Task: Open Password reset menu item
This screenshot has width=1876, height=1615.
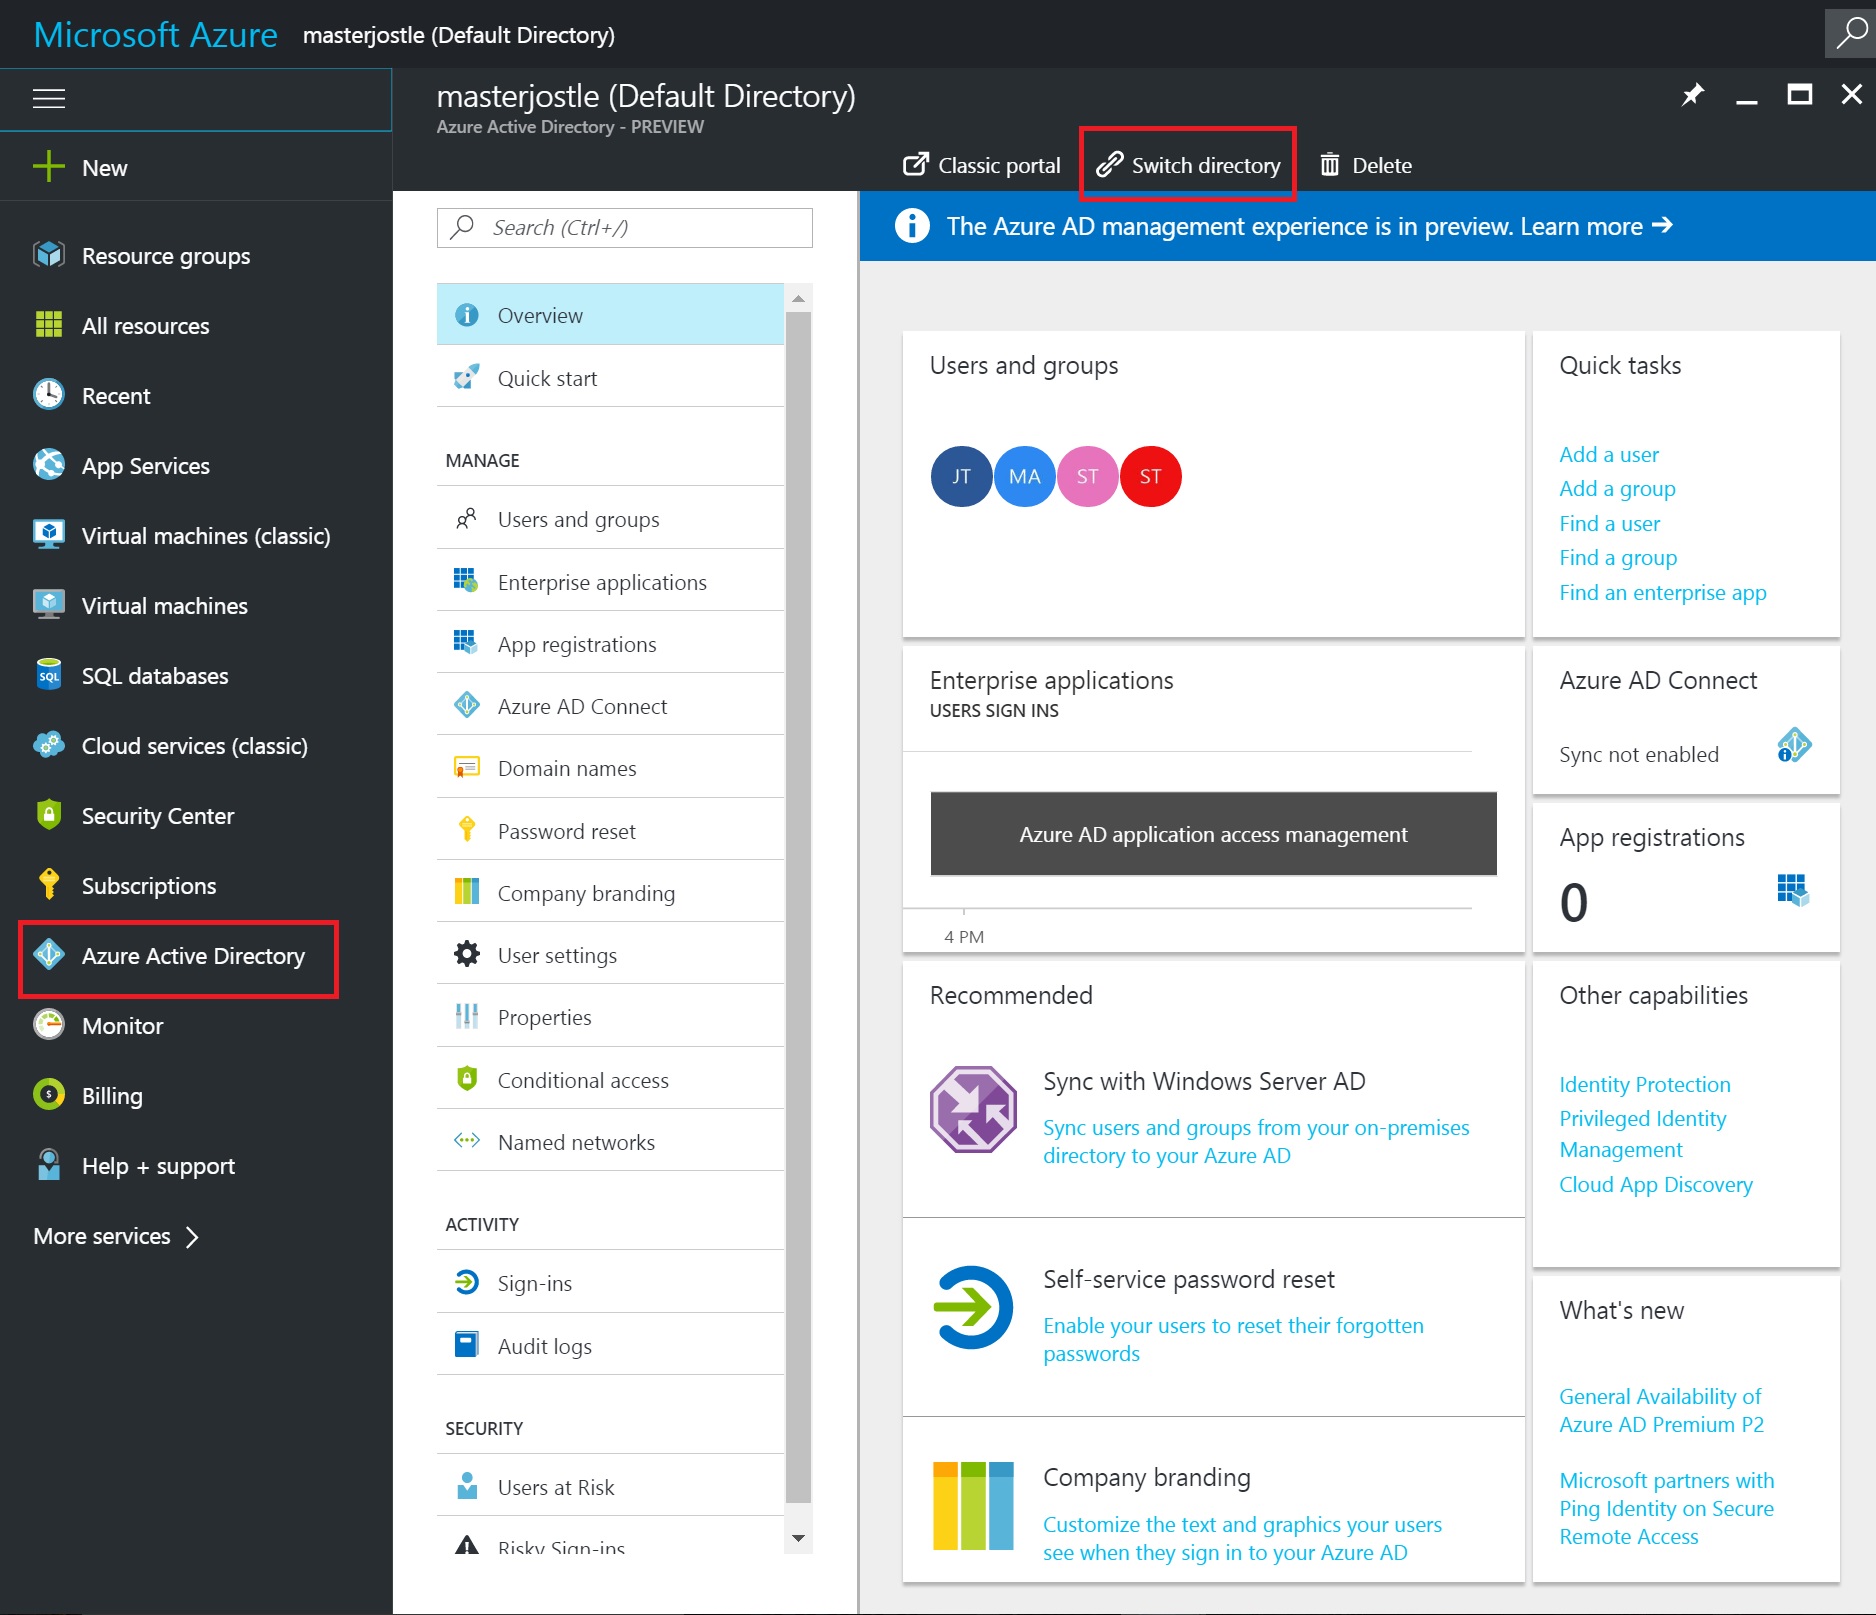Action: [610, 831]
